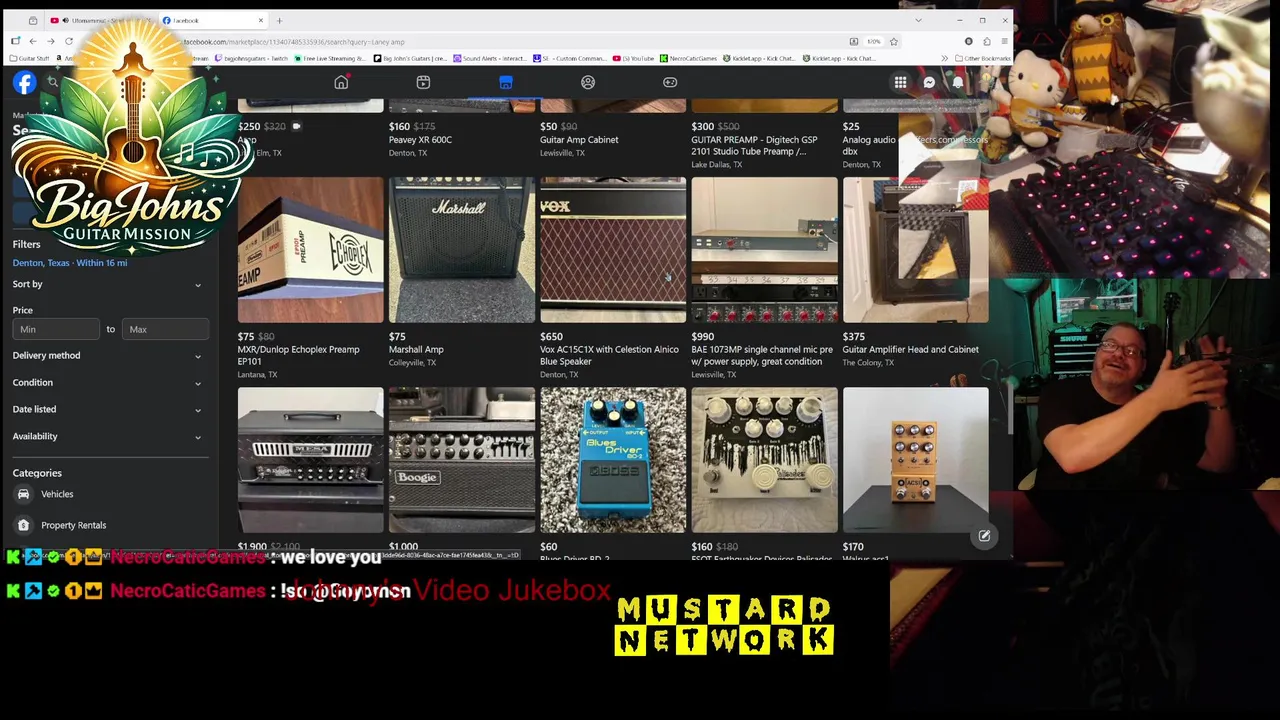The height and width of the screenshot is (720, 1280).
Task: Open Facebook Home icon in top navigation
Action: 341,82
